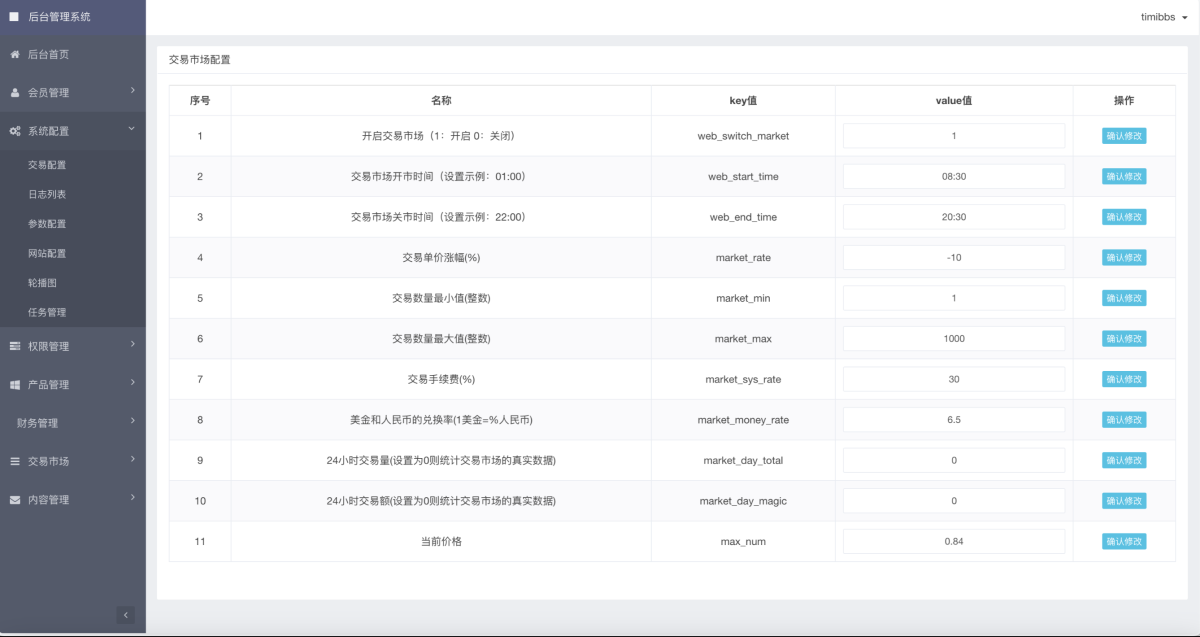Screen dimensions: 1200x637
Task: Click the key text web_start_time
Action: point(743,177)
